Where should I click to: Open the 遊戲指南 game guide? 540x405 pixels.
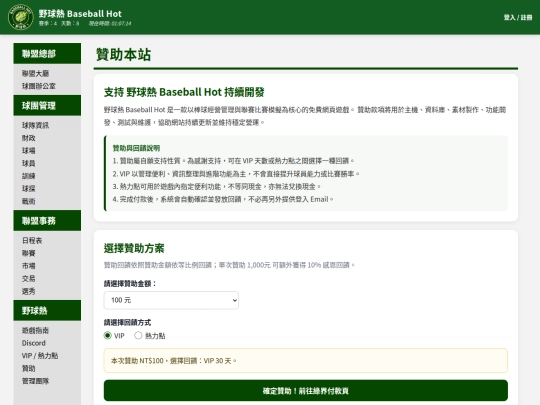pyautogui.click(x=35, y=331)
